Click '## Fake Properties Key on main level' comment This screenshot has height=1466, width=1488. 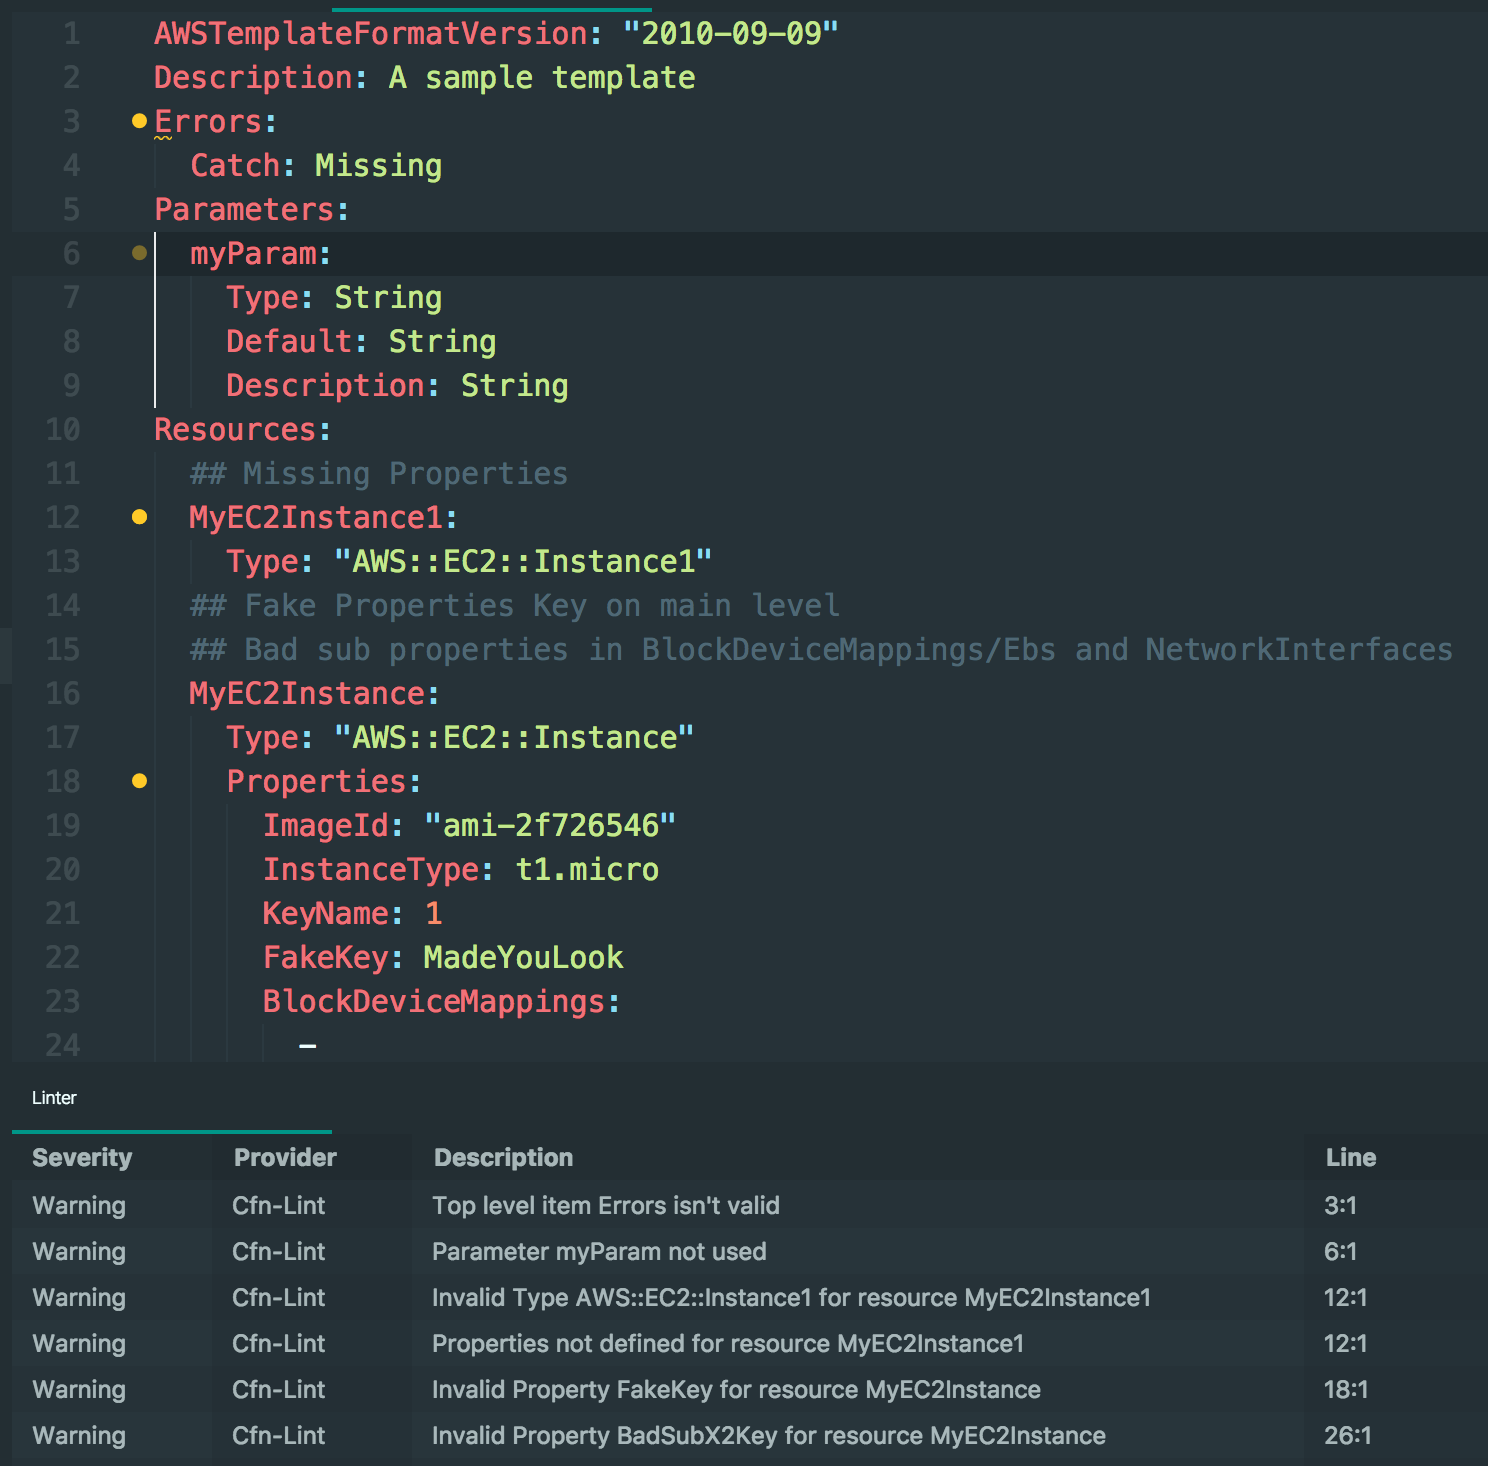point(515,605)
